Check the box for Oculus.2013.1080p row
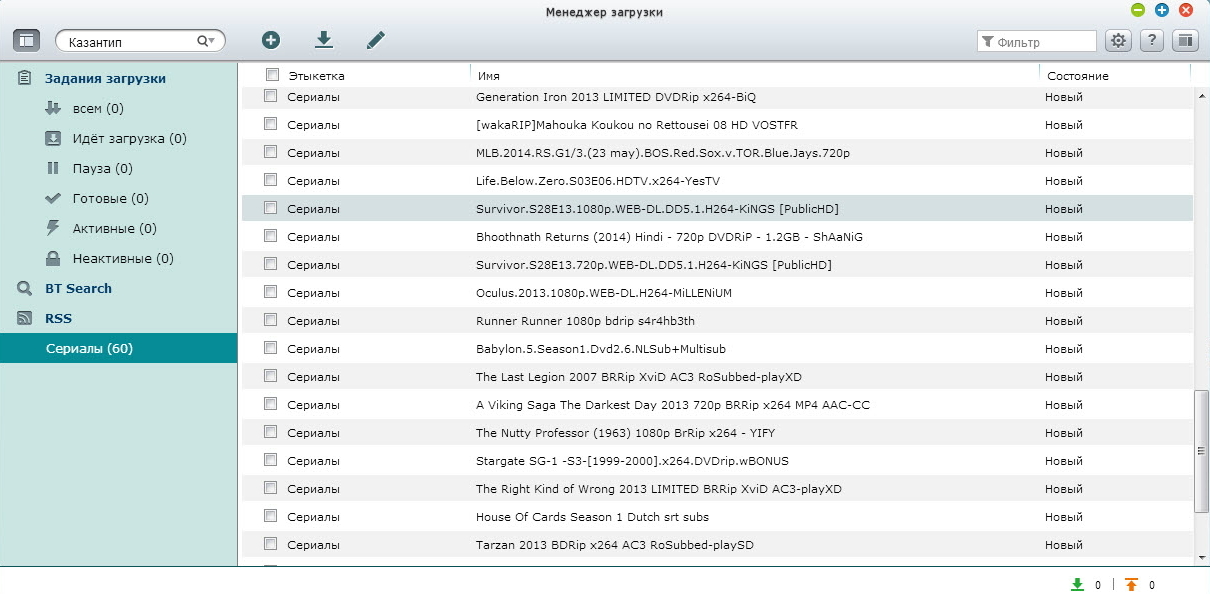The image size is (1210, 594). (270, 292)
